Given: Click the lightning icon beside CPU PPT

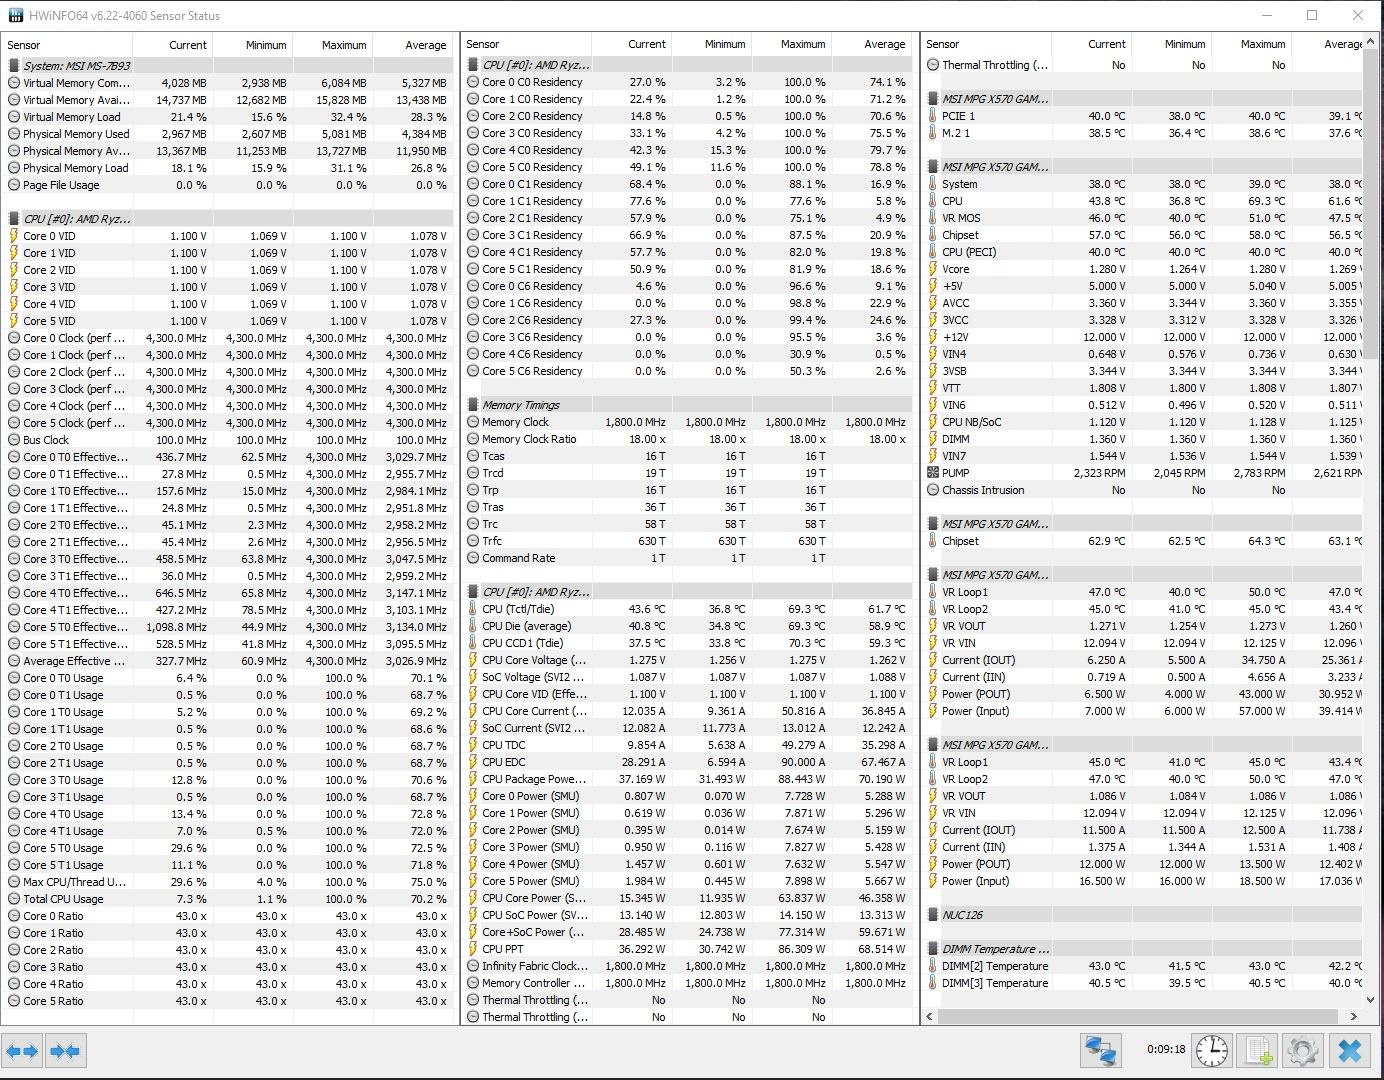Looking at the screenshot, I should click(x=473, y=949).
